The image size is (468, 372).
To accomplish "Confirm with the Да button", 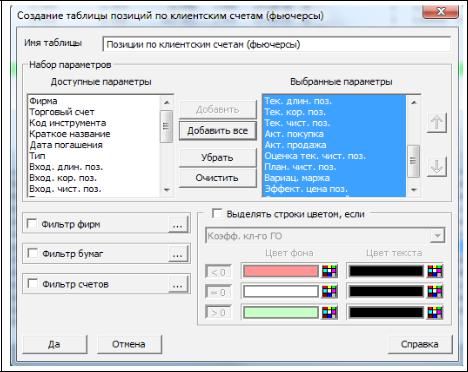I will click(55, 344).
